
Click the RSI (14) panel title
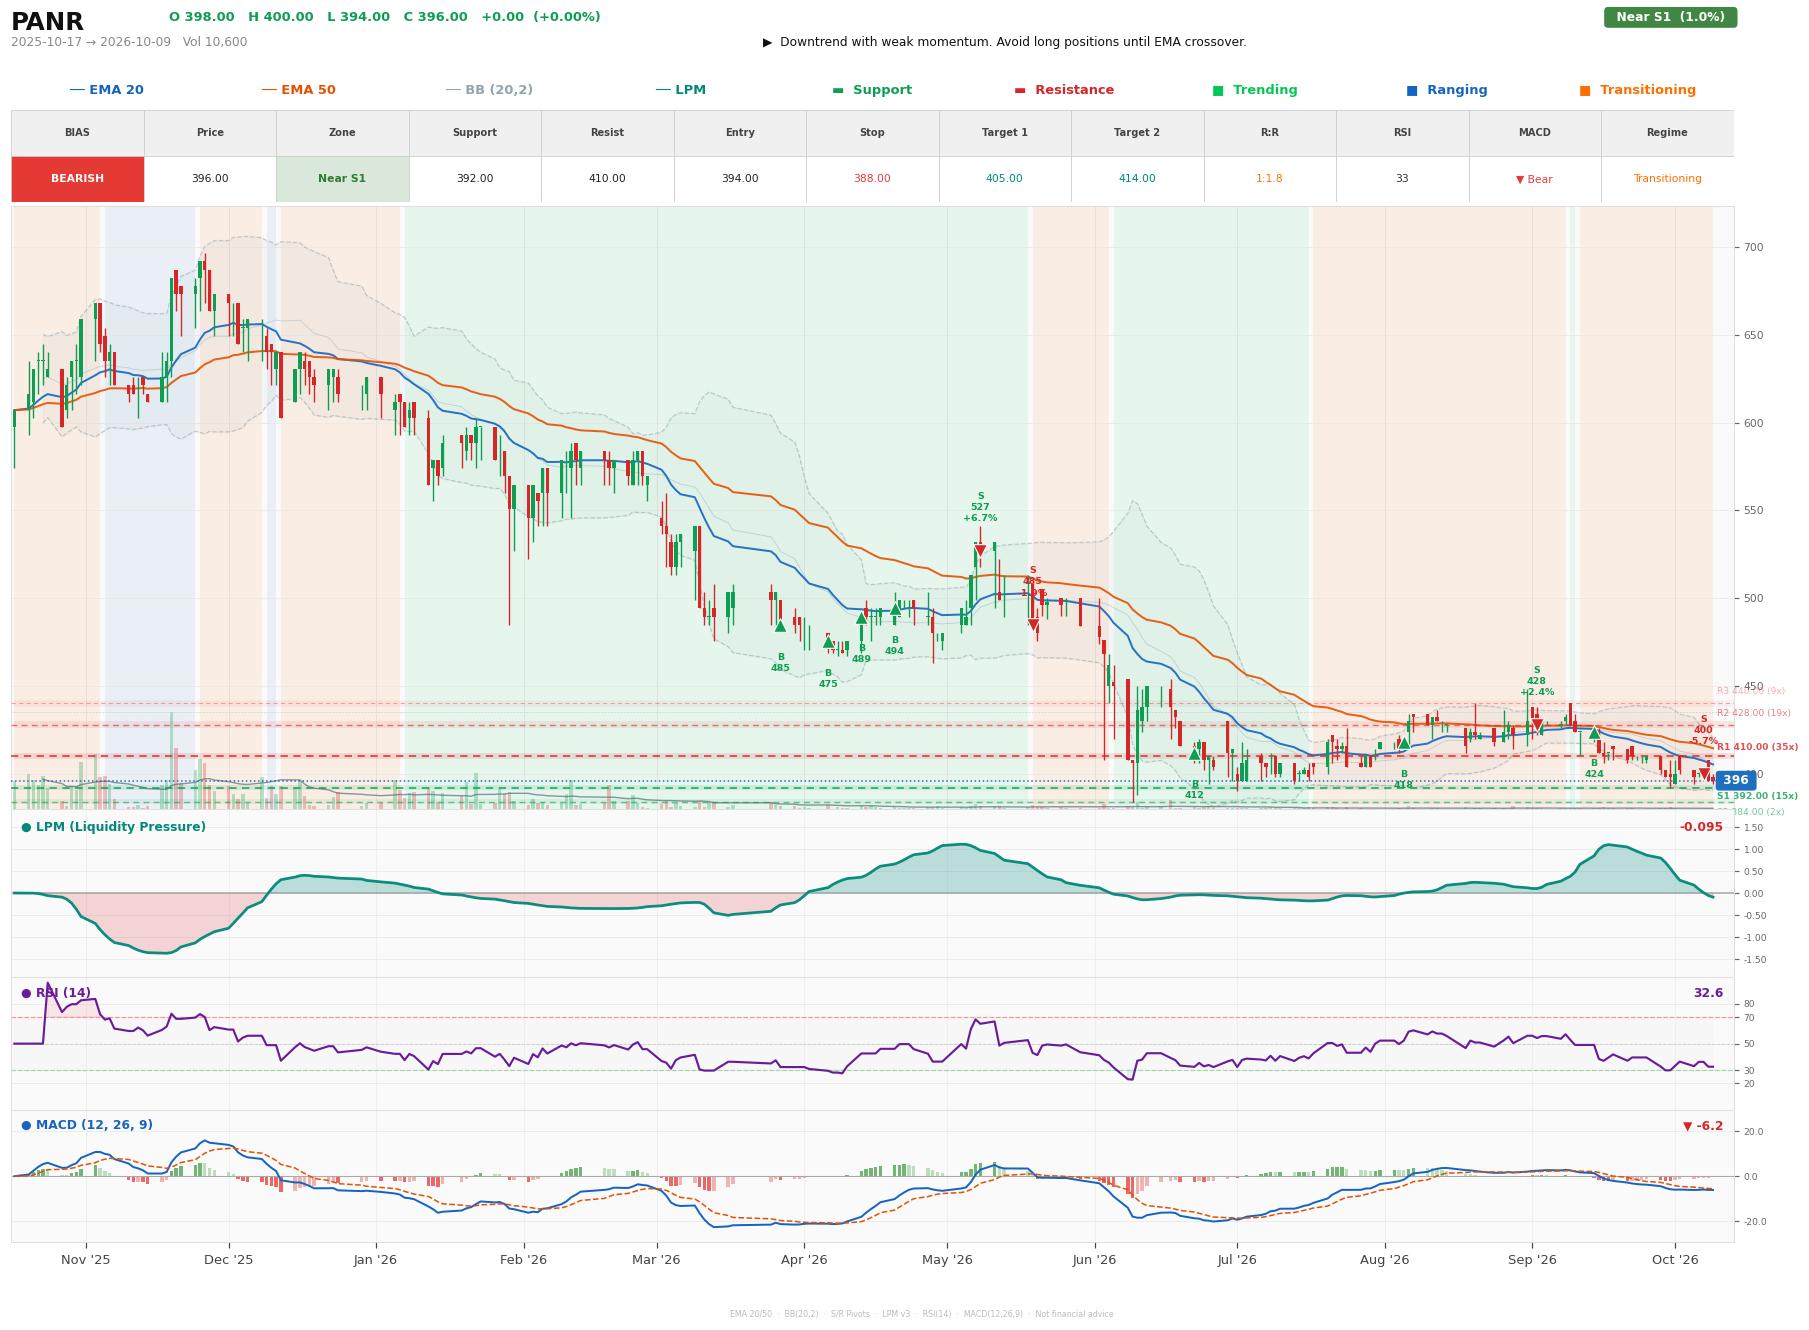tap(62, 993)
